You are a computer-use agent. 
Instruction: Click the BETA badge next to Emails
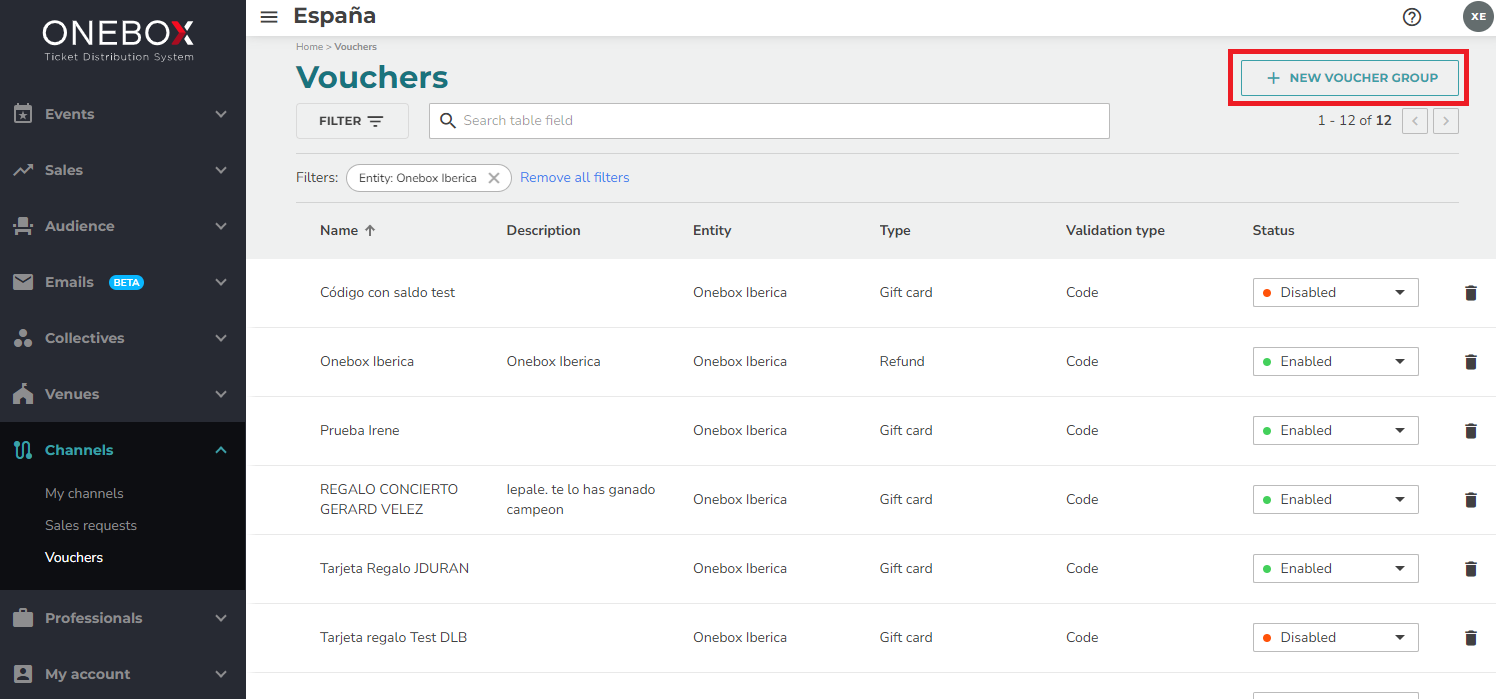pyautogui.click(x=126, y=283)
